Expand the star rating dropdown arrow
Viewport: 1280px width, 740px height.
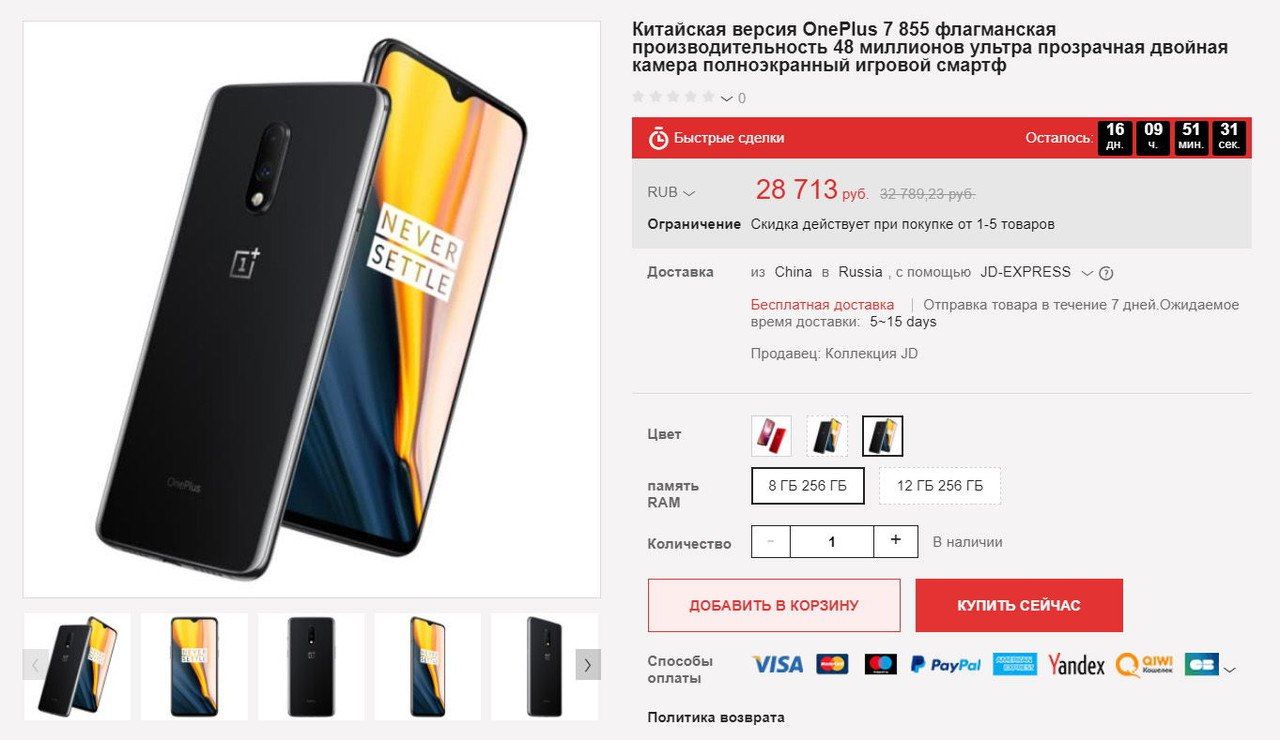pyautogui.click(x=727, y=98)
